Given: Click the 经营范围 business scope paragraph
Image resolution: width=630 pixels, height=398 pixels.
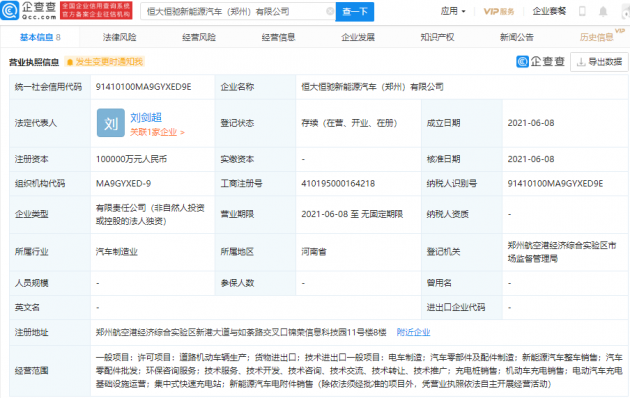Looking at the screenshot, I should coord(359,371).
